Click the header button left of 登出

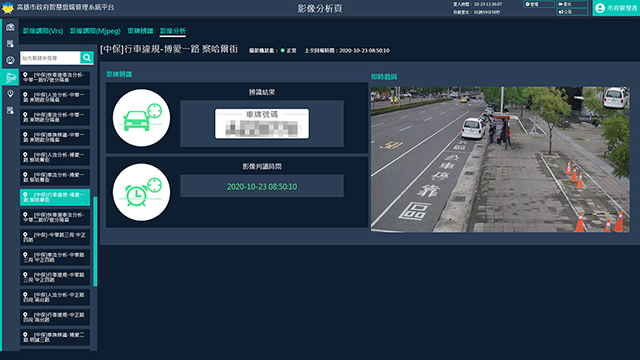pos(539,4)
